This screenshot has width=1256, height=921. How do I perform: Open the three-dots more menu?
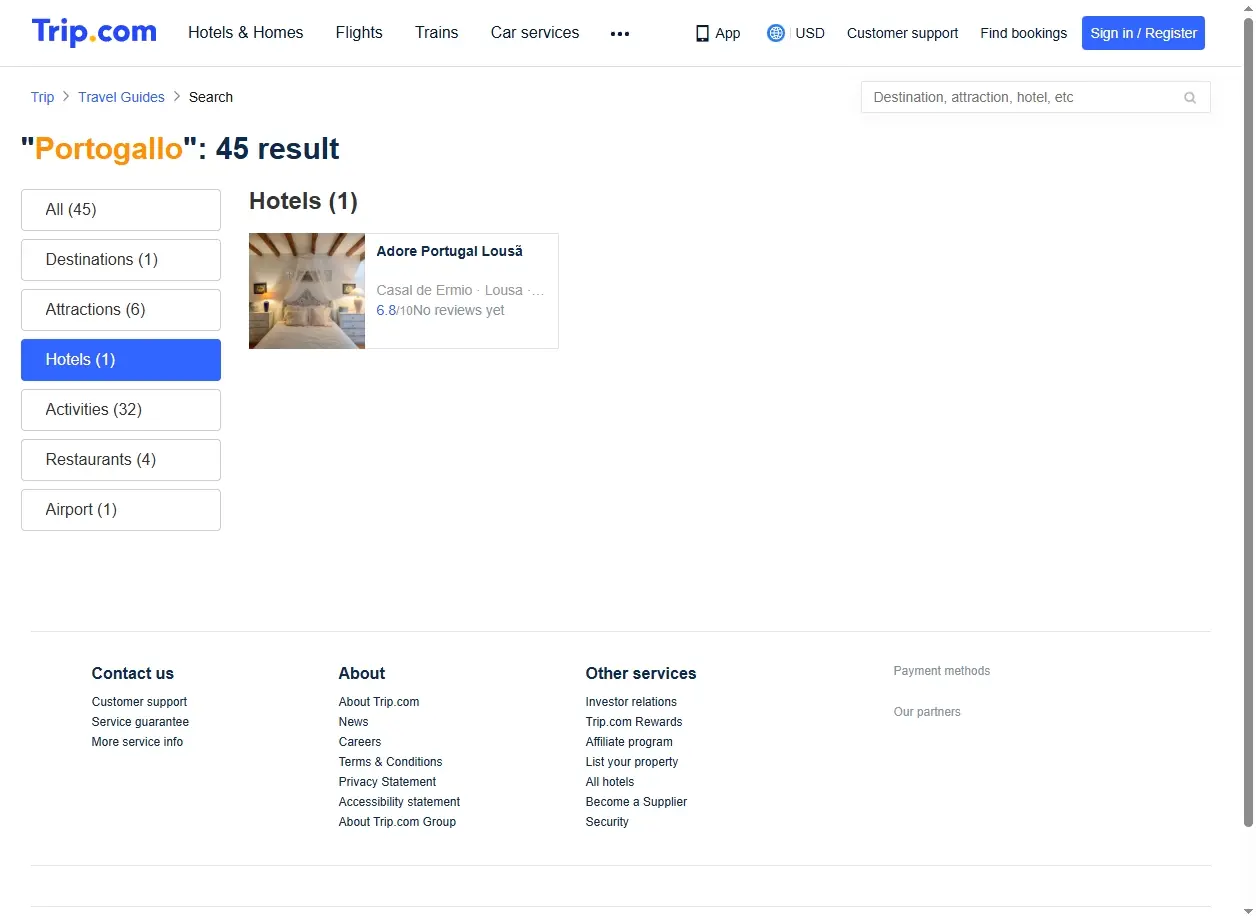[620, 34]
